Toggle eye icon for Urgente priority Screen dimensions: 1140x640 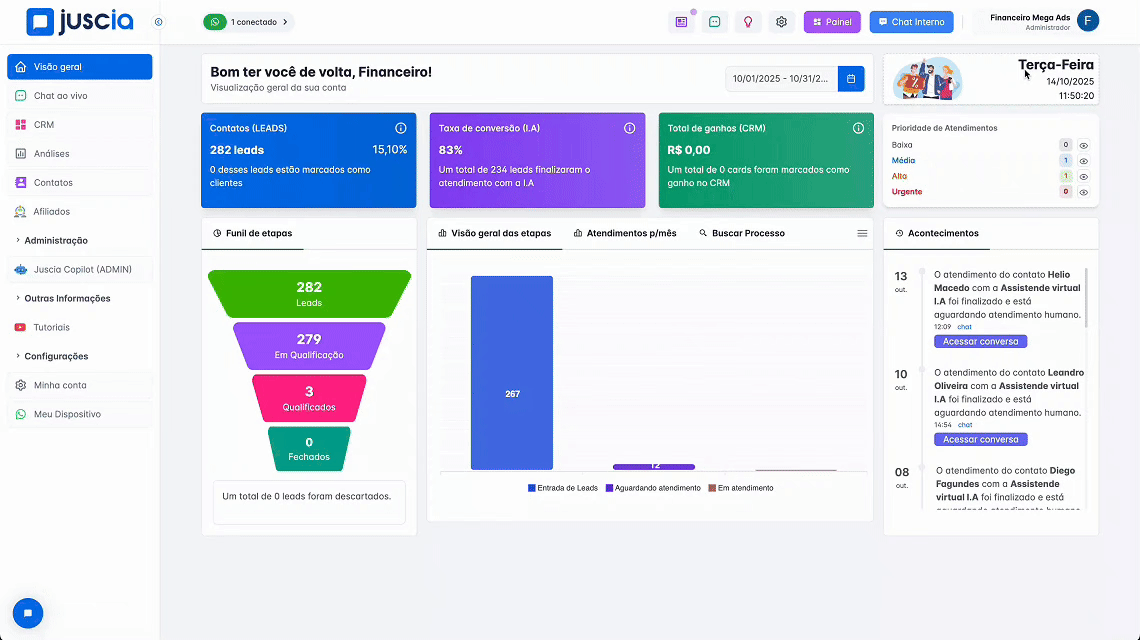click(1083, 192)
